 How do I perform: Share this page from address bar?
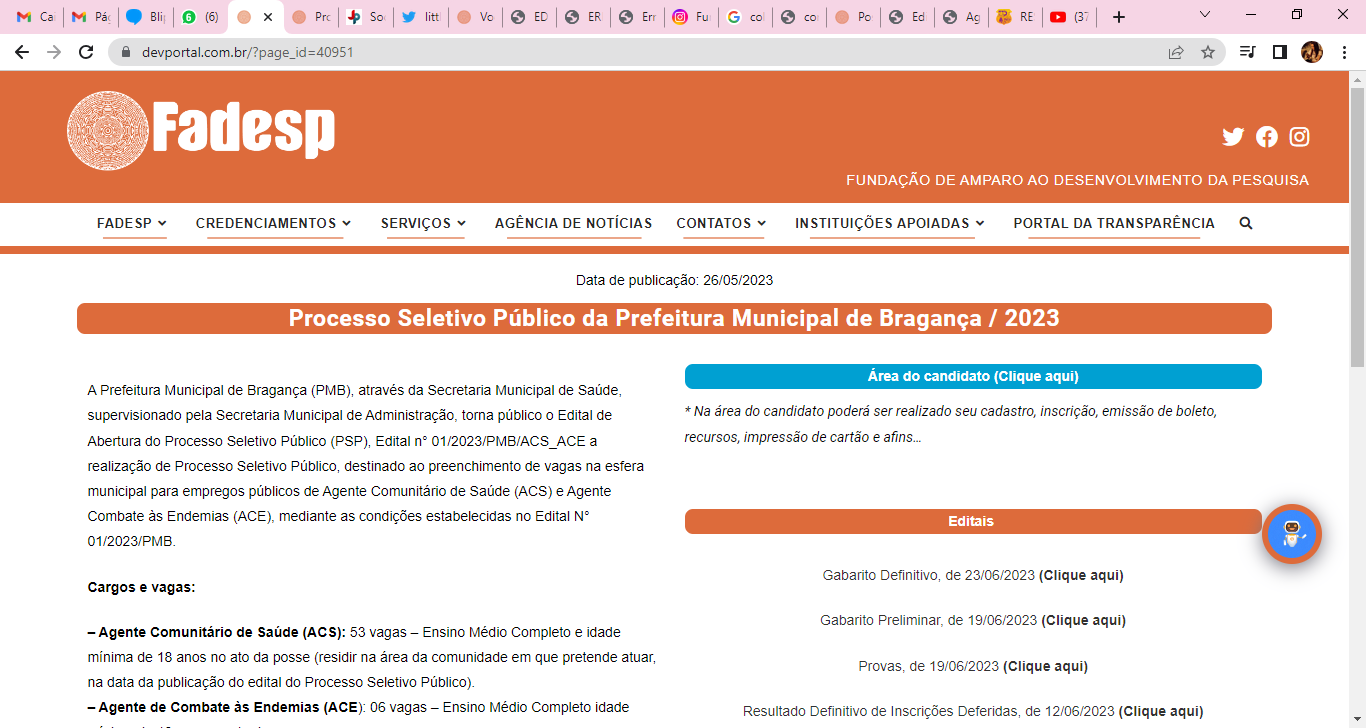tap(1176, 52)
